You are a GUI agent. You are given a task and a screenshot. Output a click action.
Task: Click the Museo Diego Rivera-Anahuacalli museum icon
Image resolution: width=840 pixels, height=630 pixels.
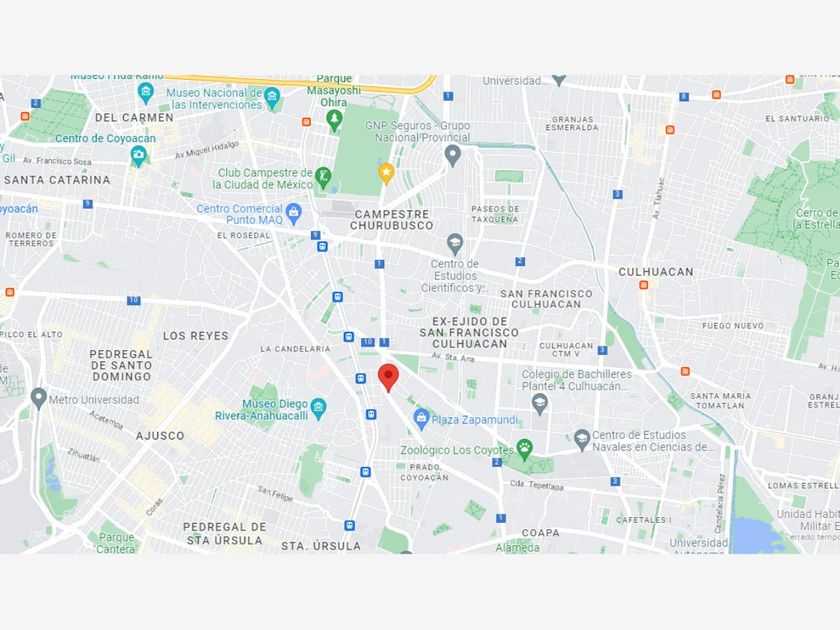click(318, 409)
